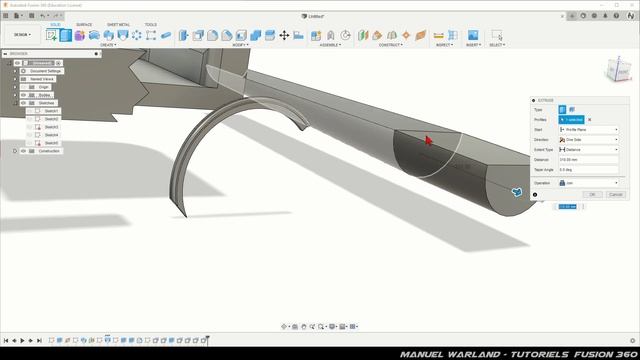This screenshot has height=360, width=640.
Task: Click the Save icon
Action: tap(31, 16)
